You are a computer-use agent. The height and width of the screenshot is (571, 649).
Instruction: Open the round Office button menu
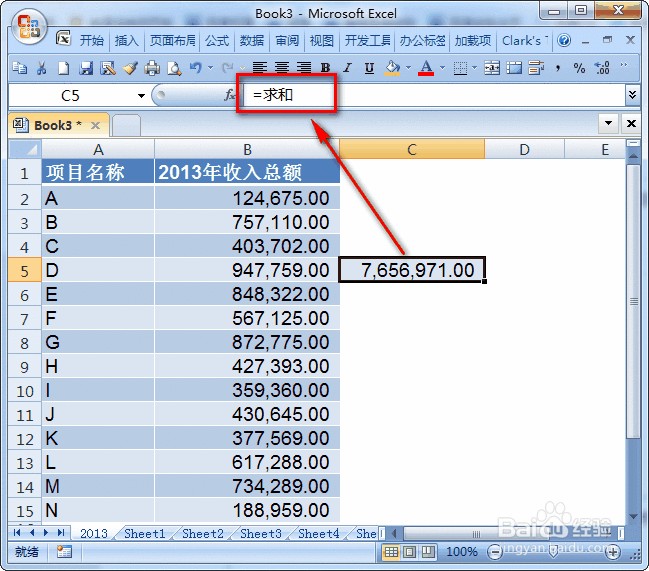pyautogui.click(x=28, y=26)
